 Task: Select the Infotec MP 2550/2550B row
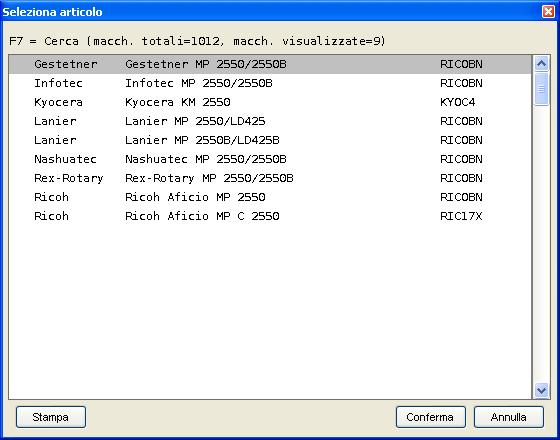(270, 83)
